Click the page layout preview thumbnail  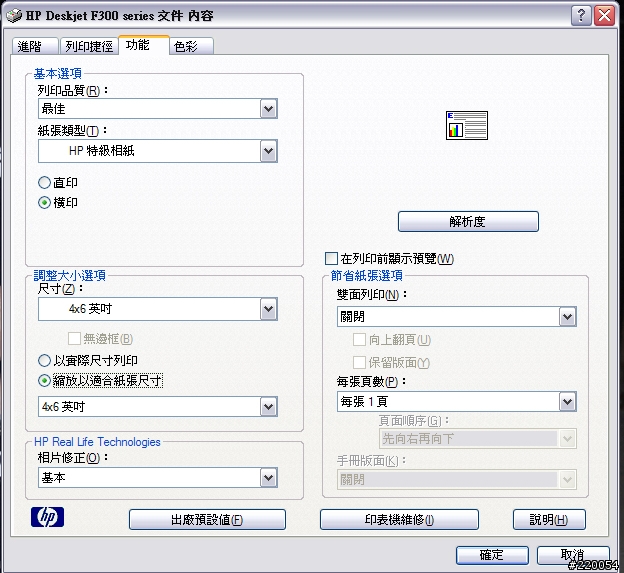point(467,125)
